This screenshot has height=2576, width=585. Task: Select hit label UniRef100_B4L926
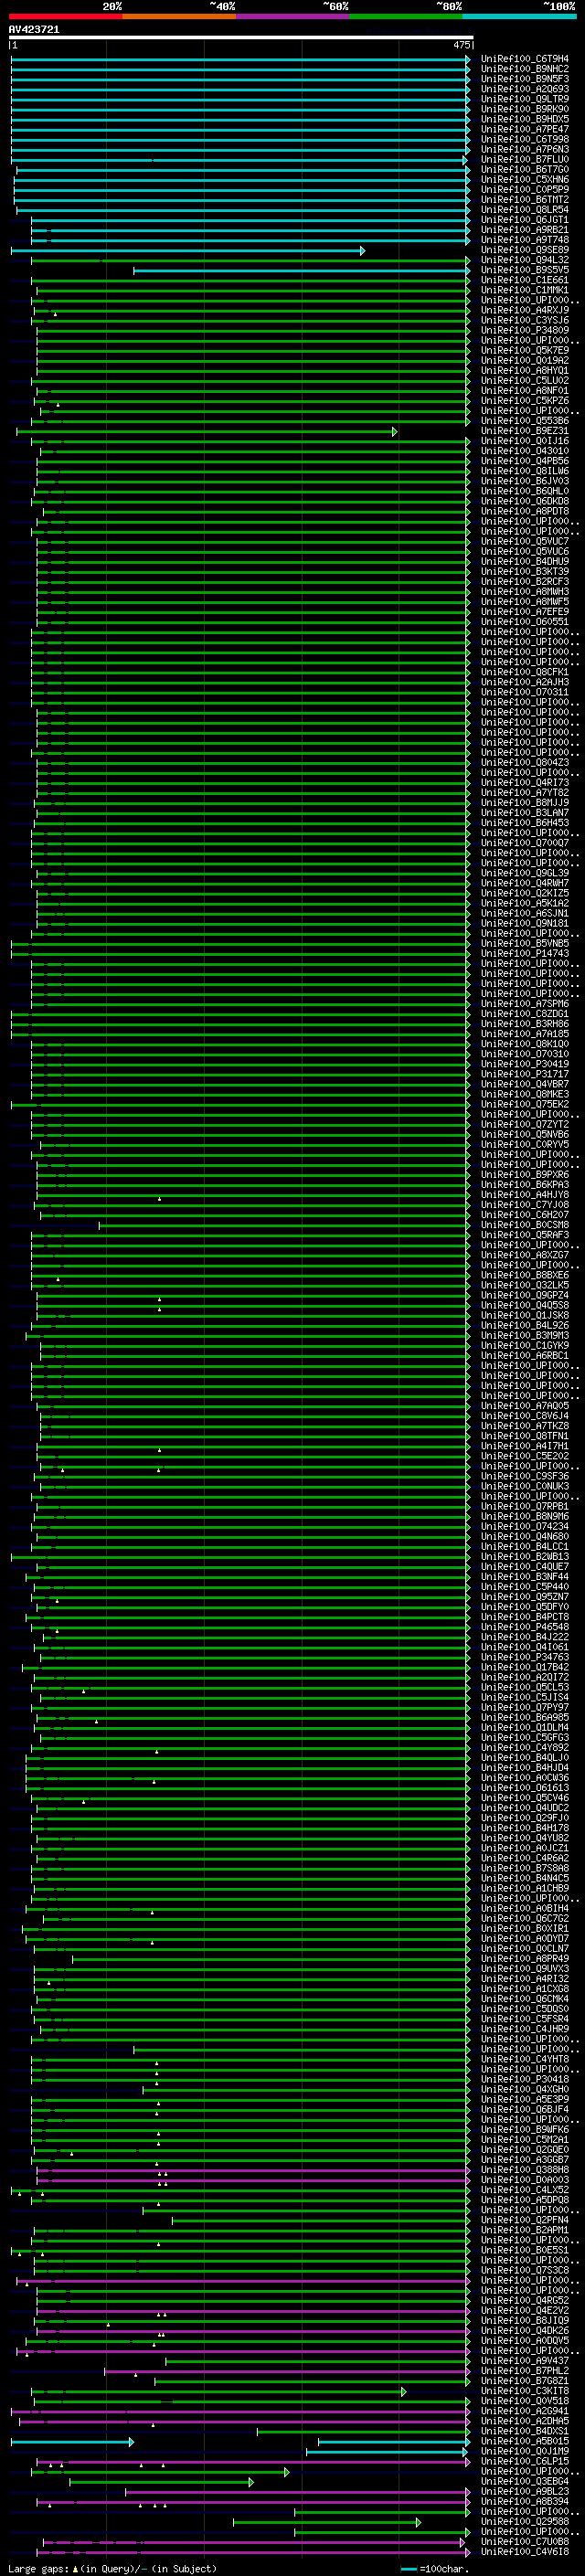pyautogui.click(x=525, y=1326)
